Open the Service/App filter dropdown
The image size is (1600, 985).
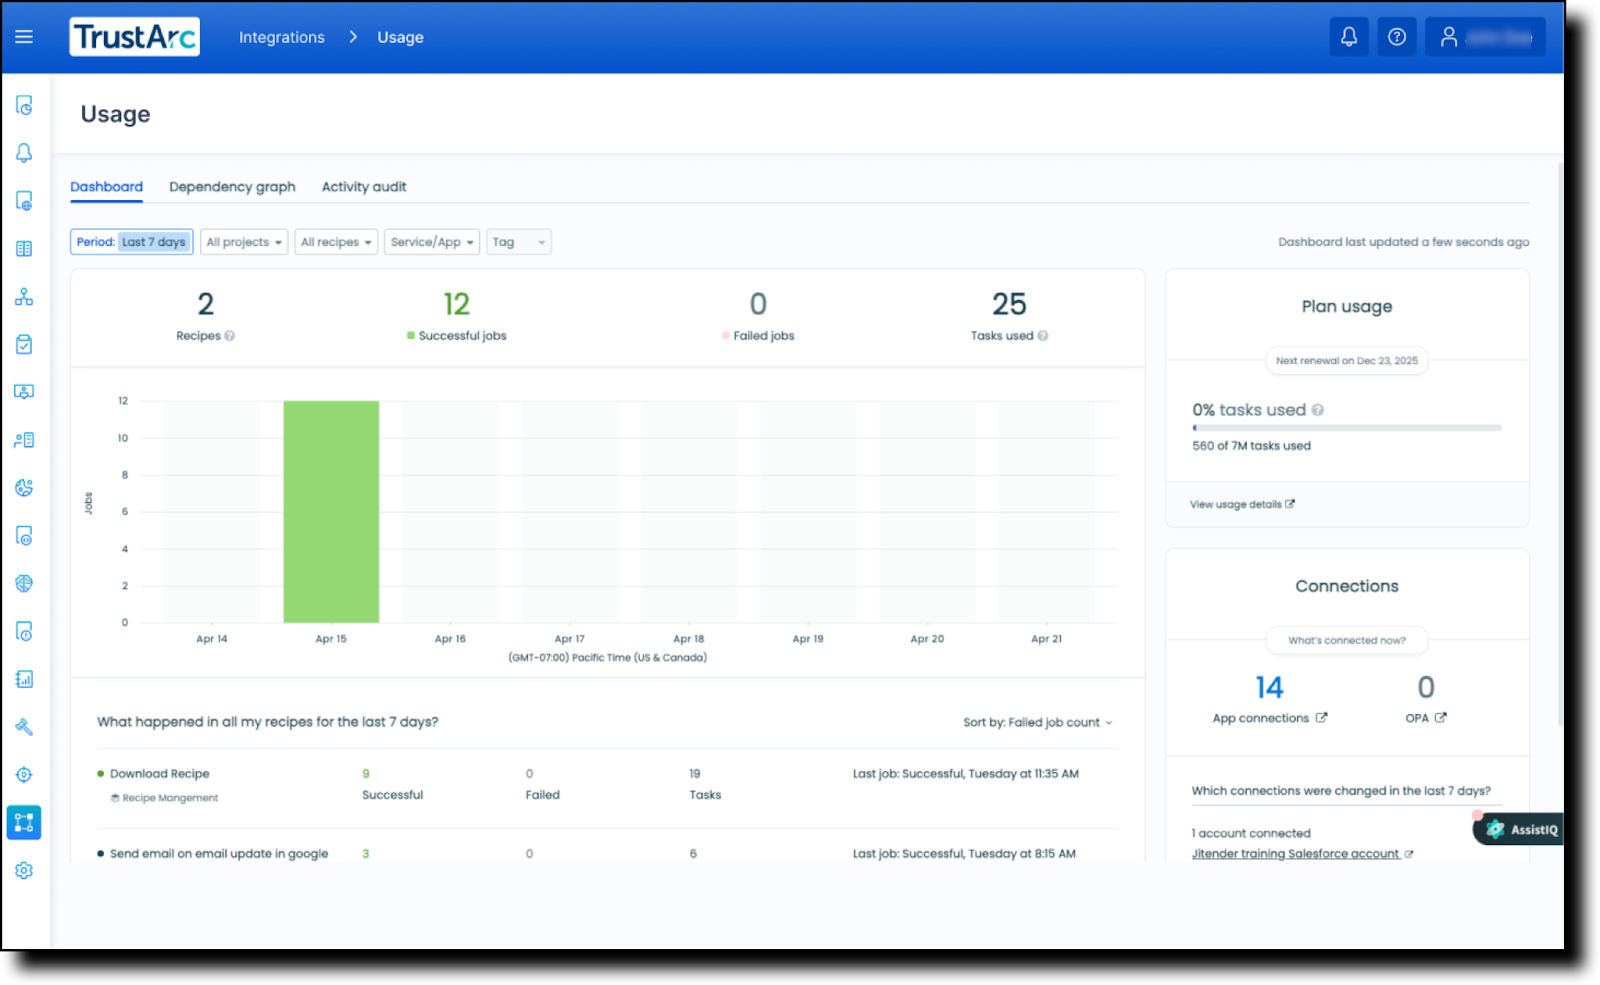pyautogui.click(x=431, y=241)
